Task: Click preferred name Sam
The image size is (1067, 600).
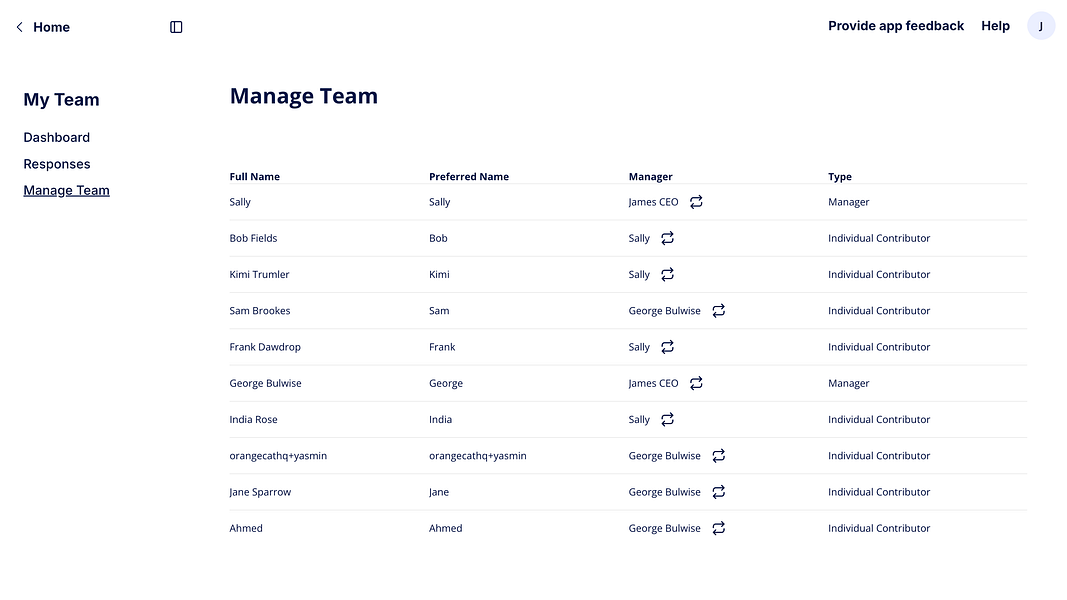Action: (439, 311)
